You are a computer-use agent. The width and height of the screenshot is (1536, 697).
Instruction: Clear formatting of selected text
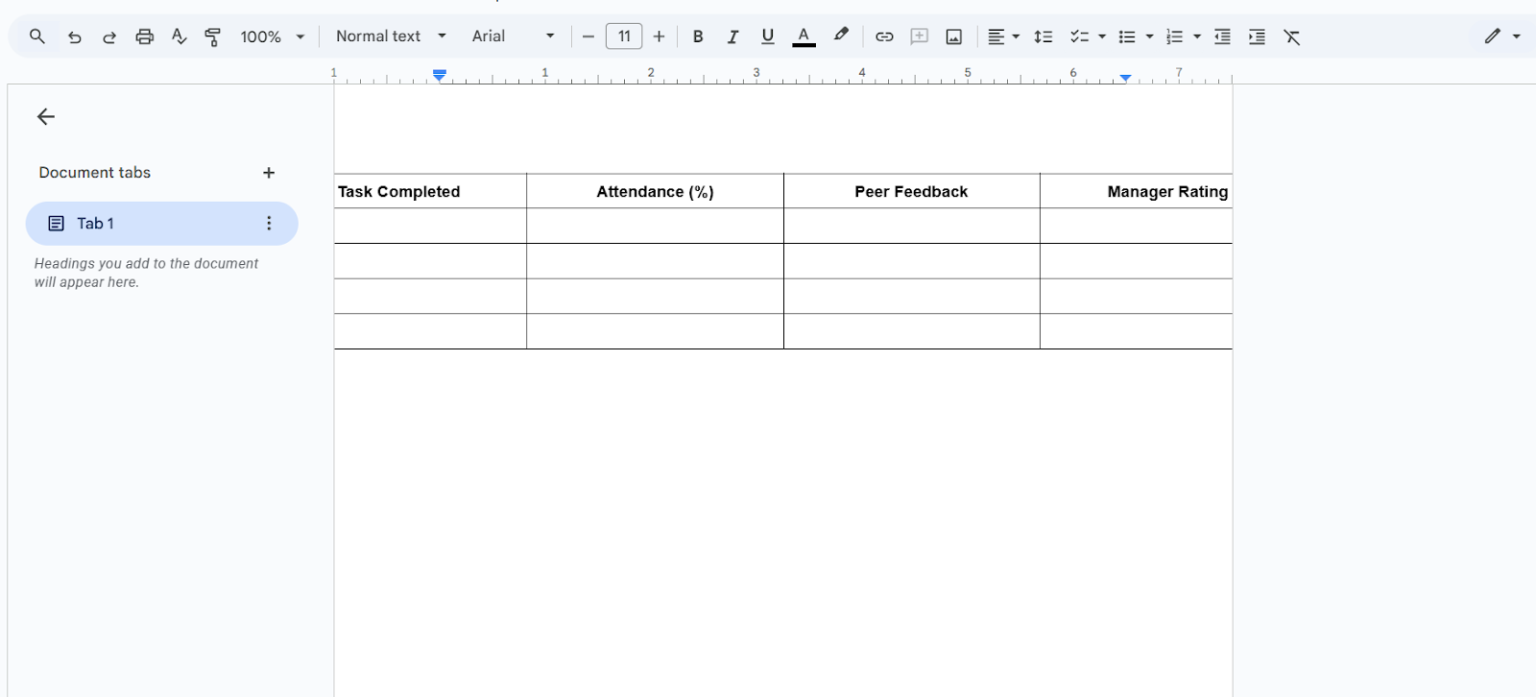point(1292,36)
